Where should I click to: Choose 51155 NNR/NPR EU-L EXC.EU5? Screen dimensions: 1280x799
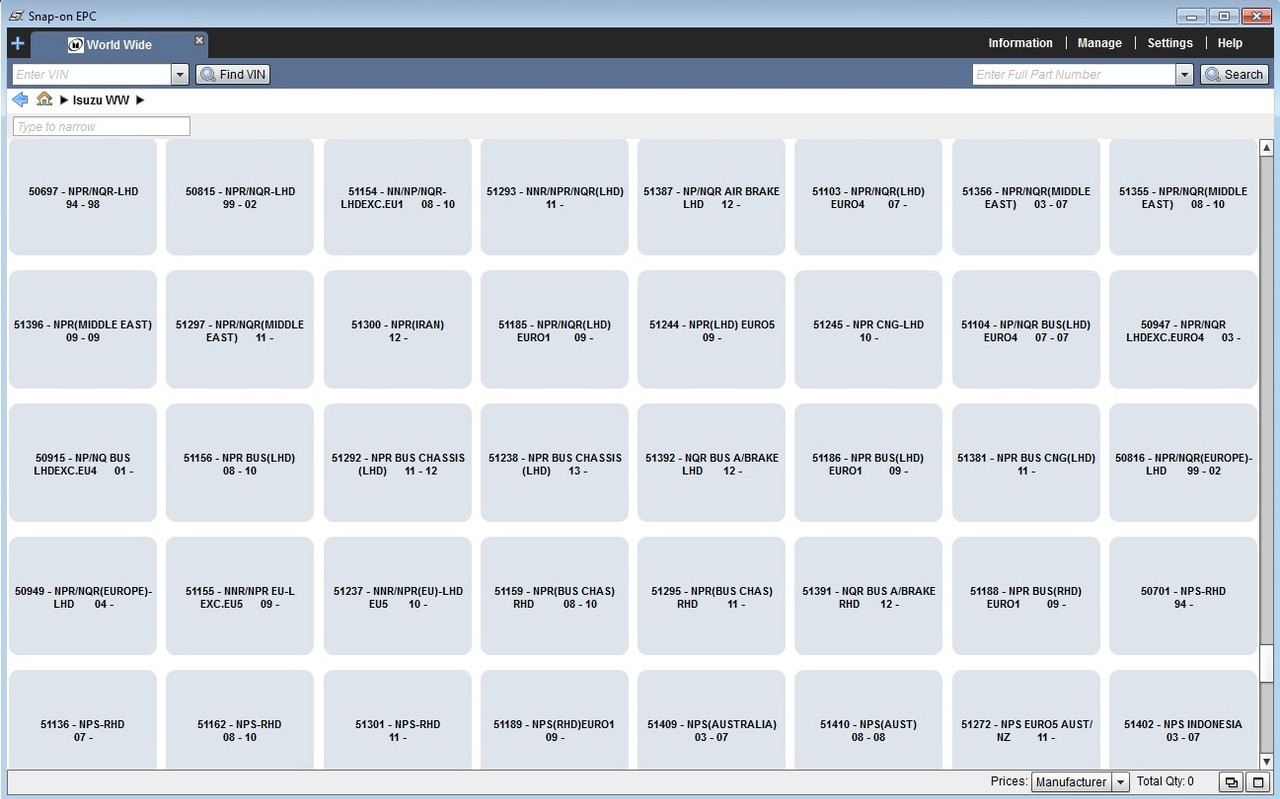240,596
